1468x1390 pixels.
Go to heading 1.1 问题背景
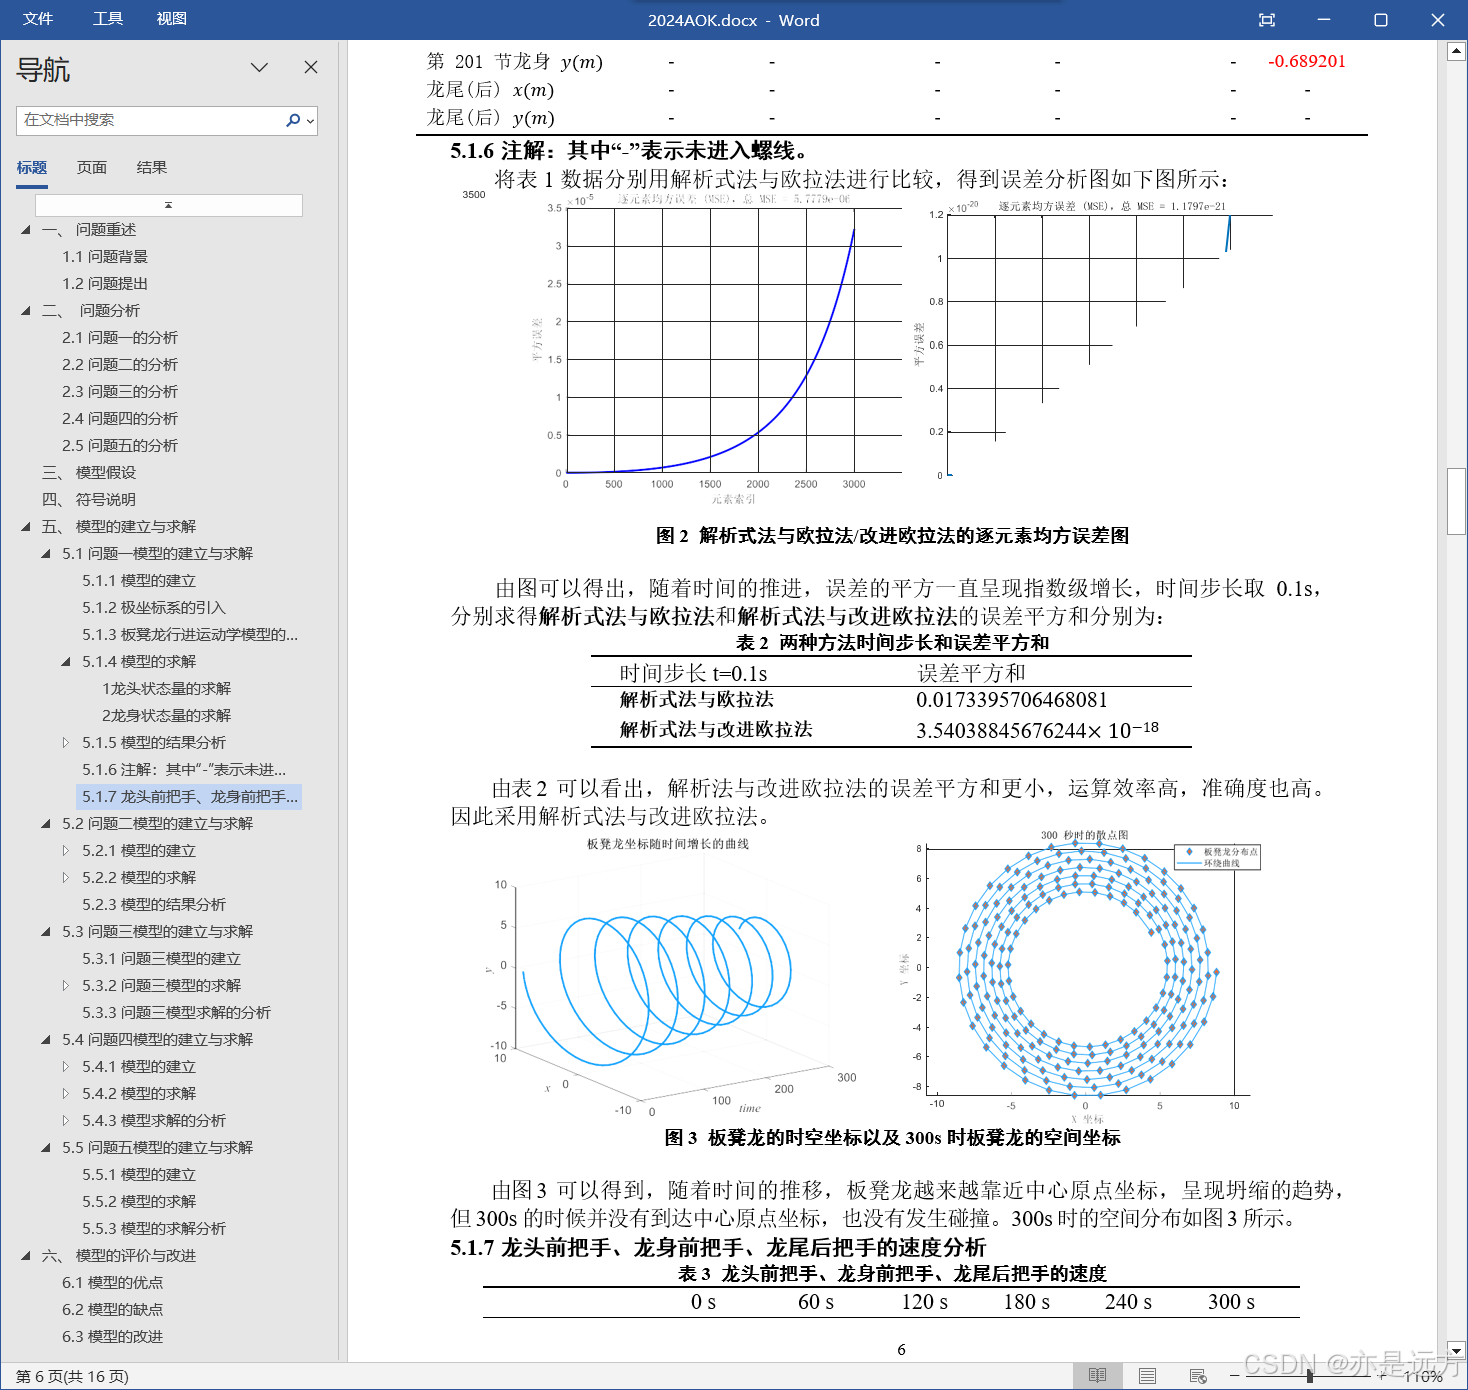tap(105, 257)
